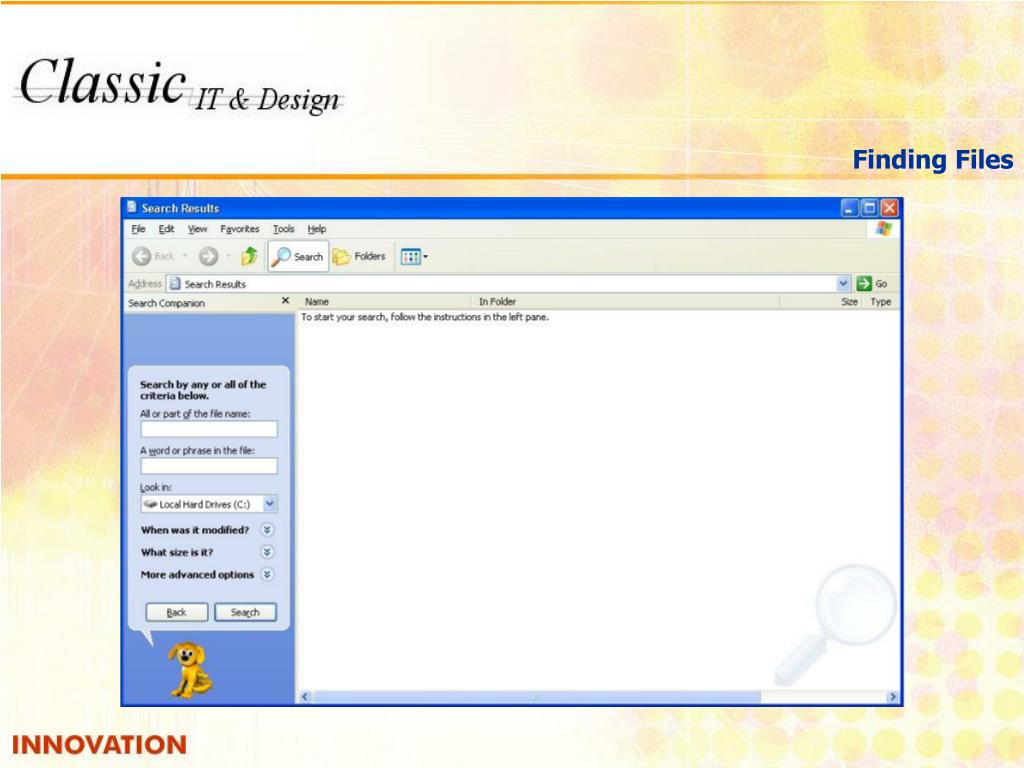This screenshot has width=1024, height=768.
Task: Click the Back button in Search Companion
Action: [x=176, y=613]
